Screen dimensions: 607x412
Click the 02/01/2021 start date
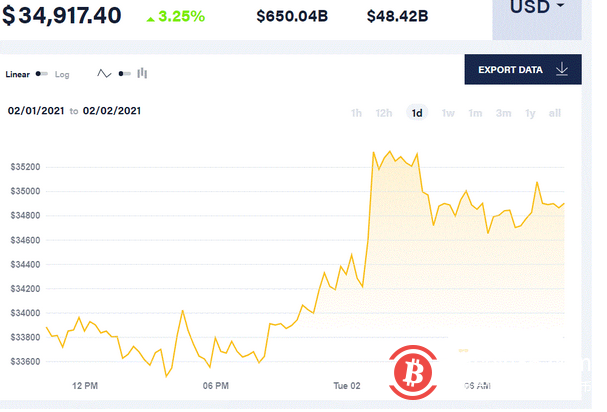click(37, 110)
